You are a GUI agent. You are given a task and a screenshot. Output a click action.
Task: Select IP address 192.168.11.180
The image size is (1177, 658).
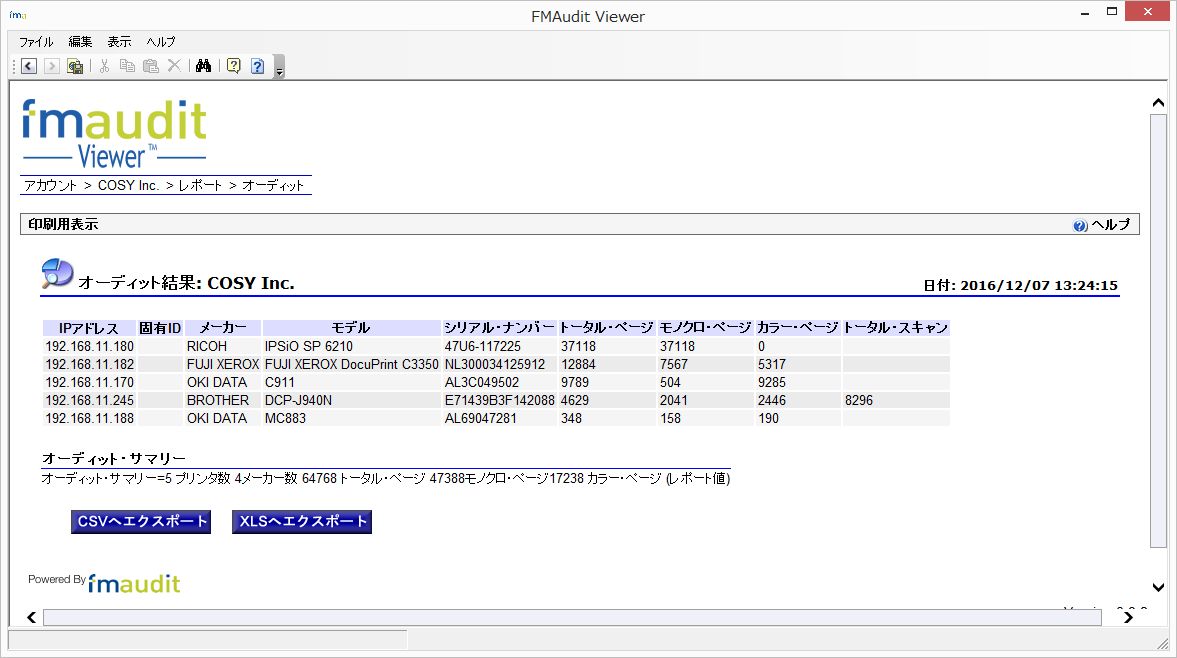click(x=89, y=347)
